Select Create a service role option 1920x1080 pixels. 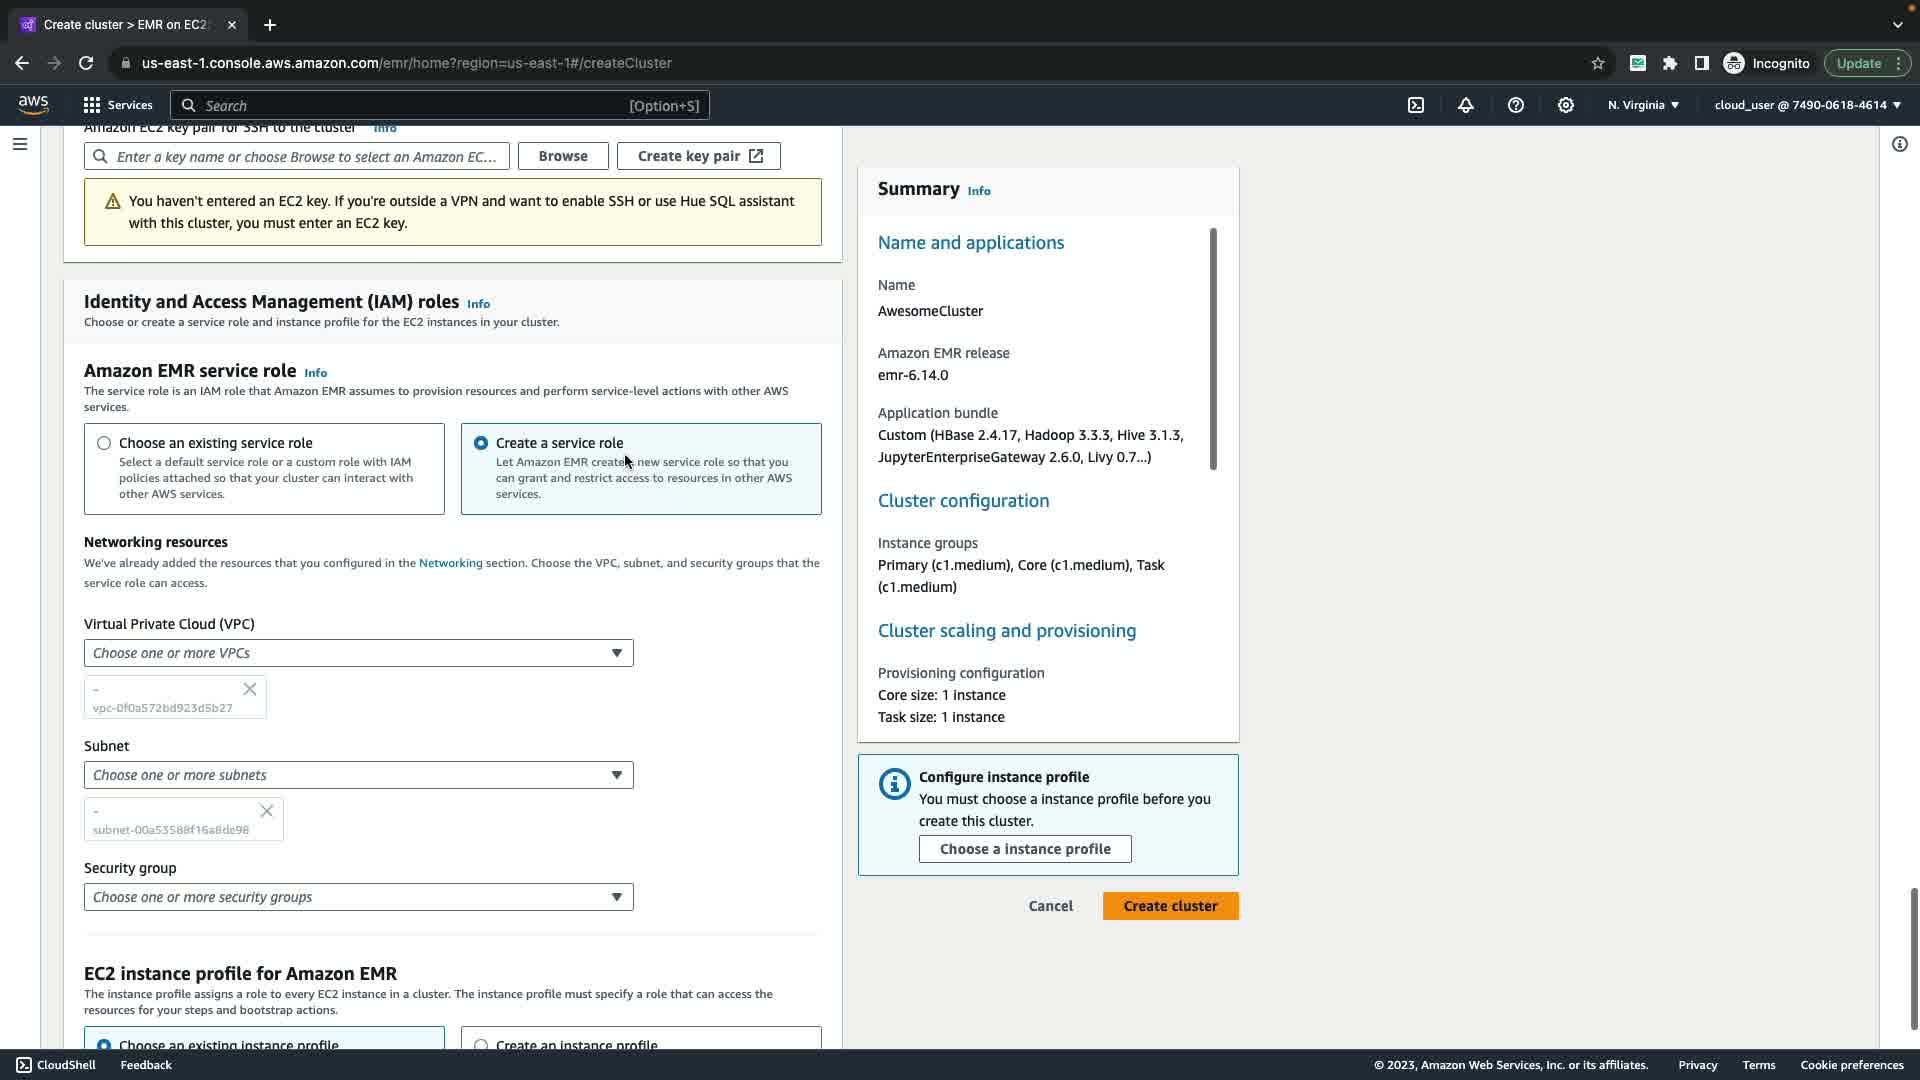pyautogui.click(x=481, y=443)
